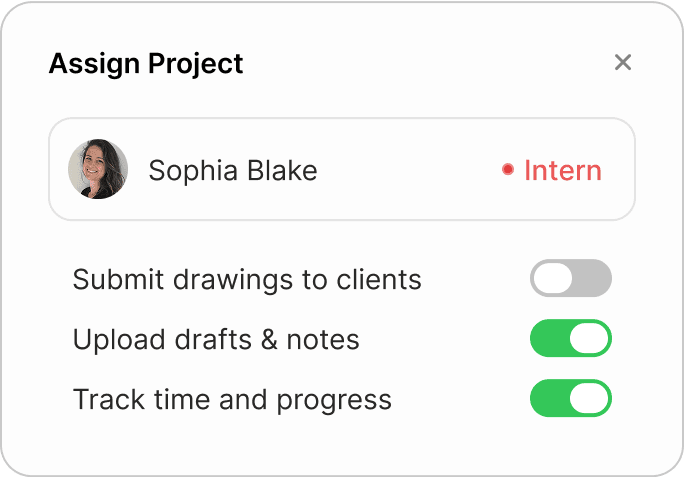The width and height of the screenshot is (684, 477).
Task: Click the "Submit drawings to clients" label
Action: (247, 279)
